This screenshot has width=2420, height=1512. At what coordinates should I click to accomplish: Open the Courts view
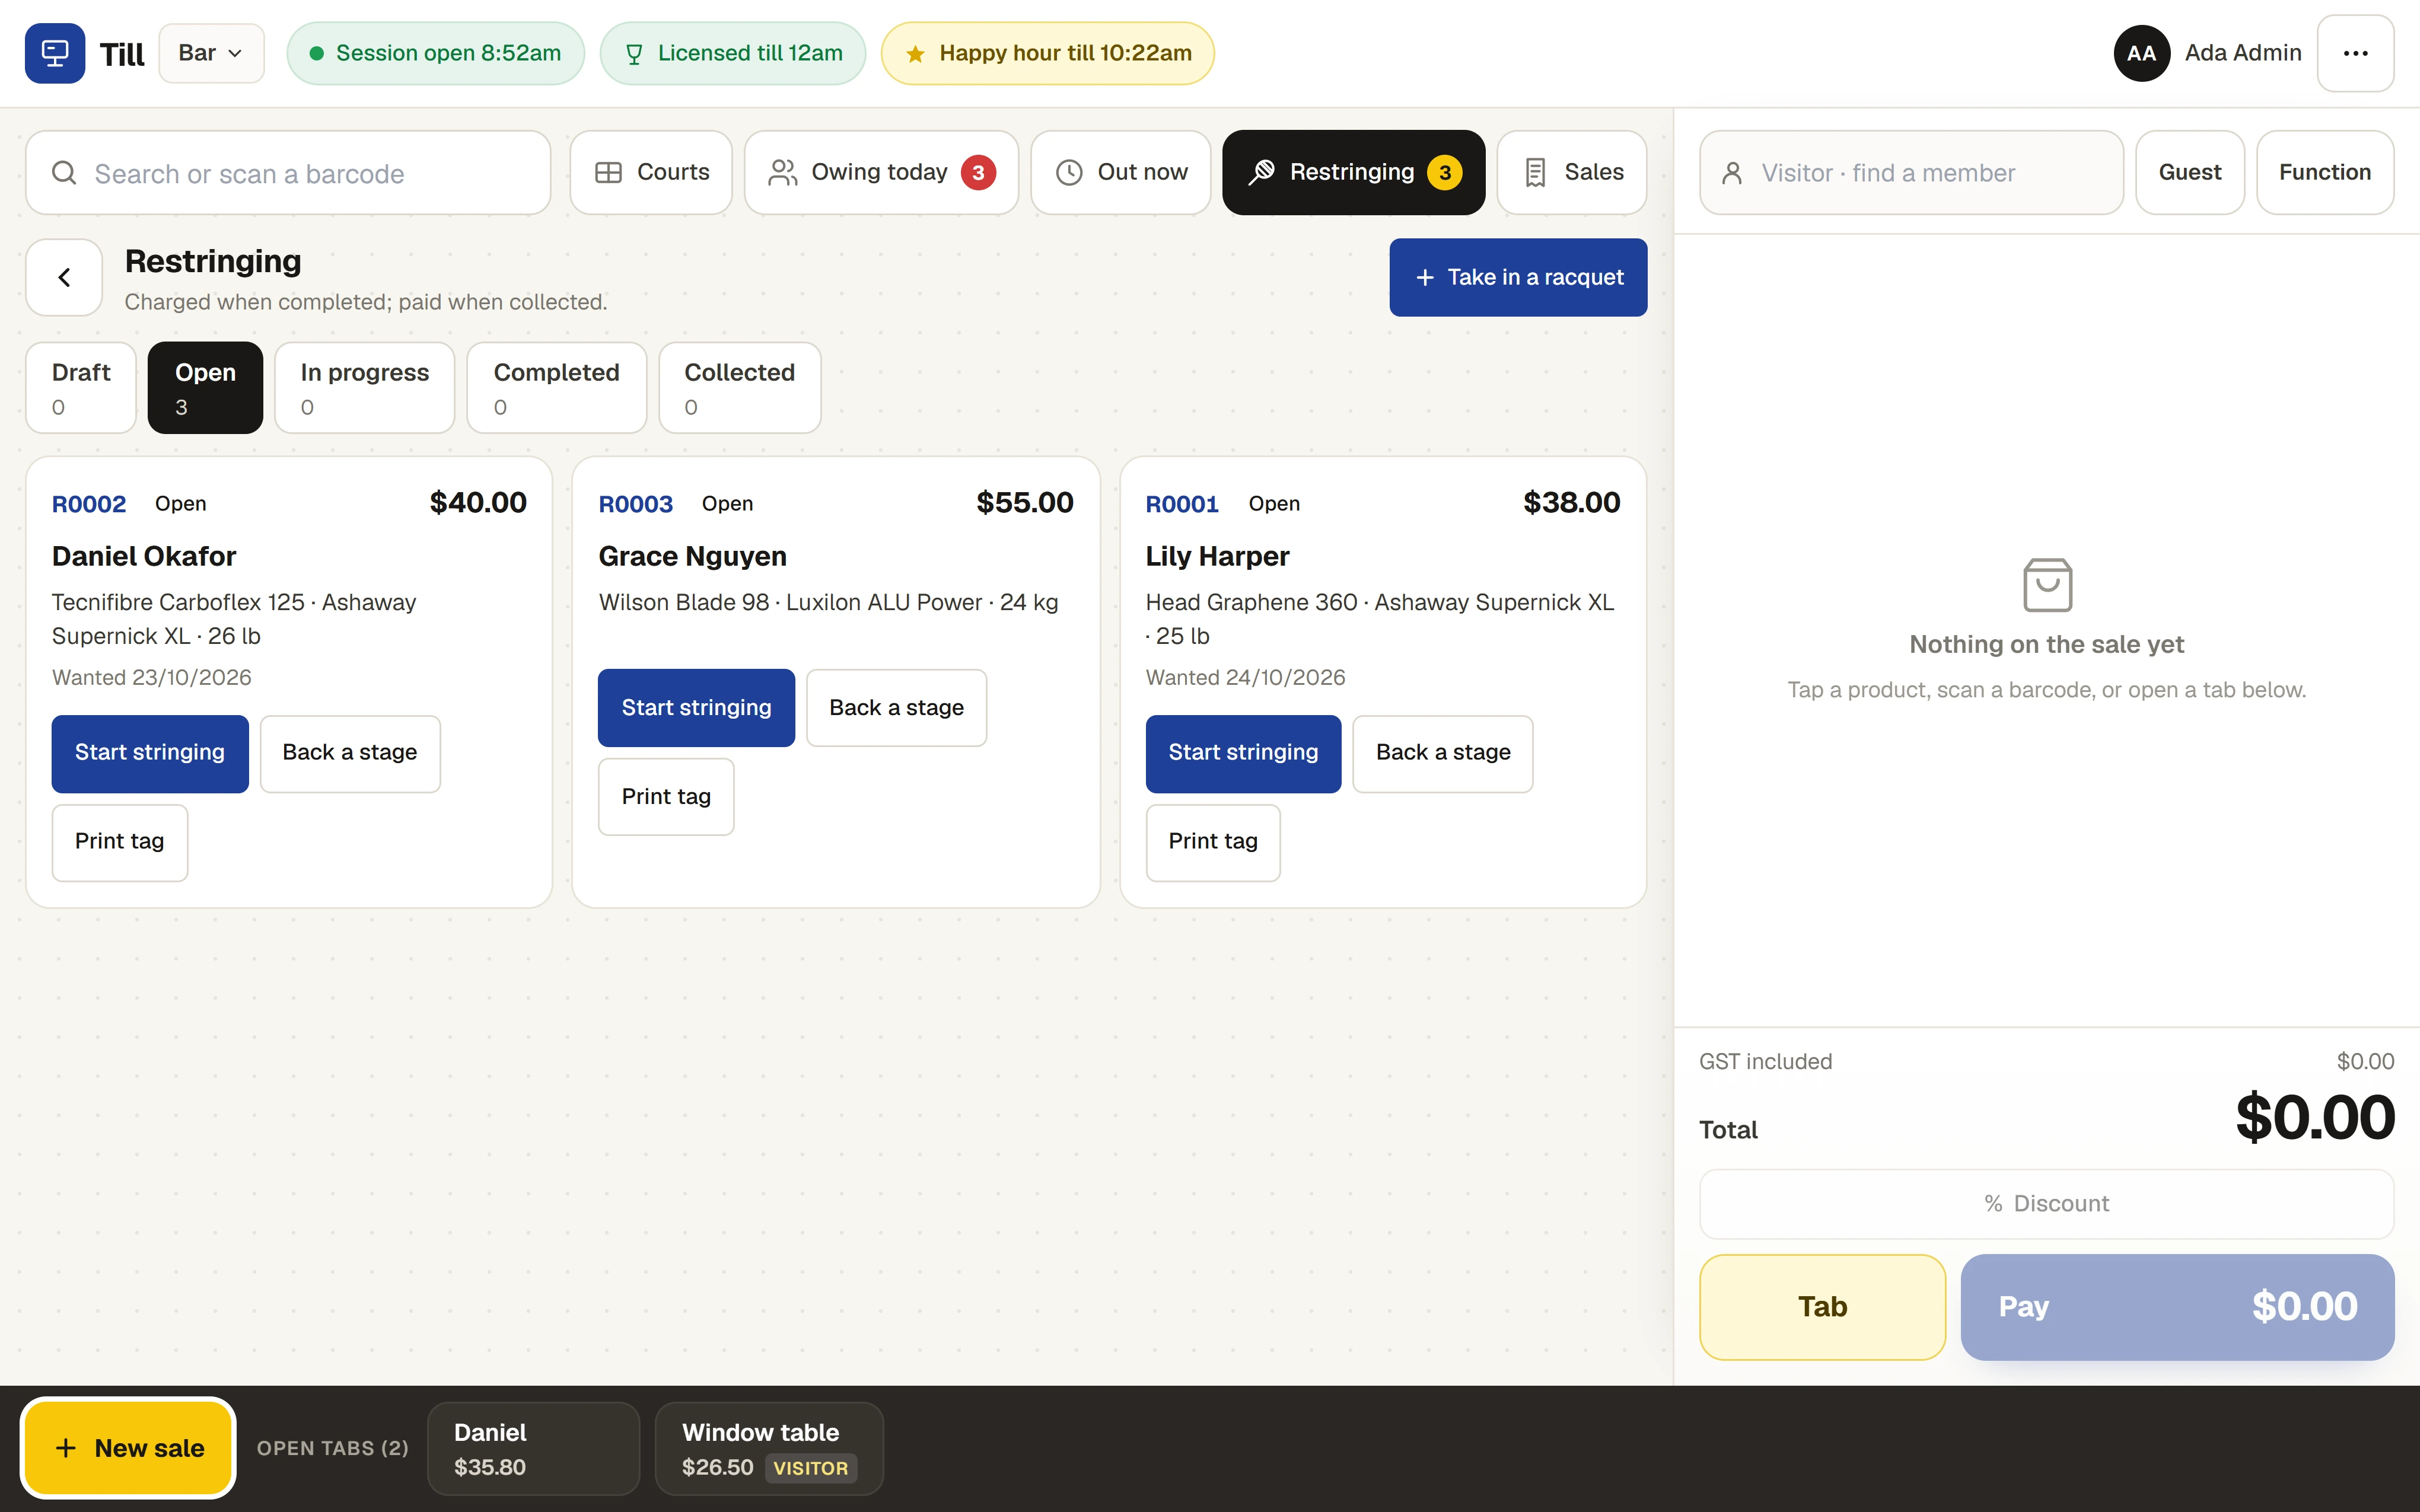[x=651, y=173]
